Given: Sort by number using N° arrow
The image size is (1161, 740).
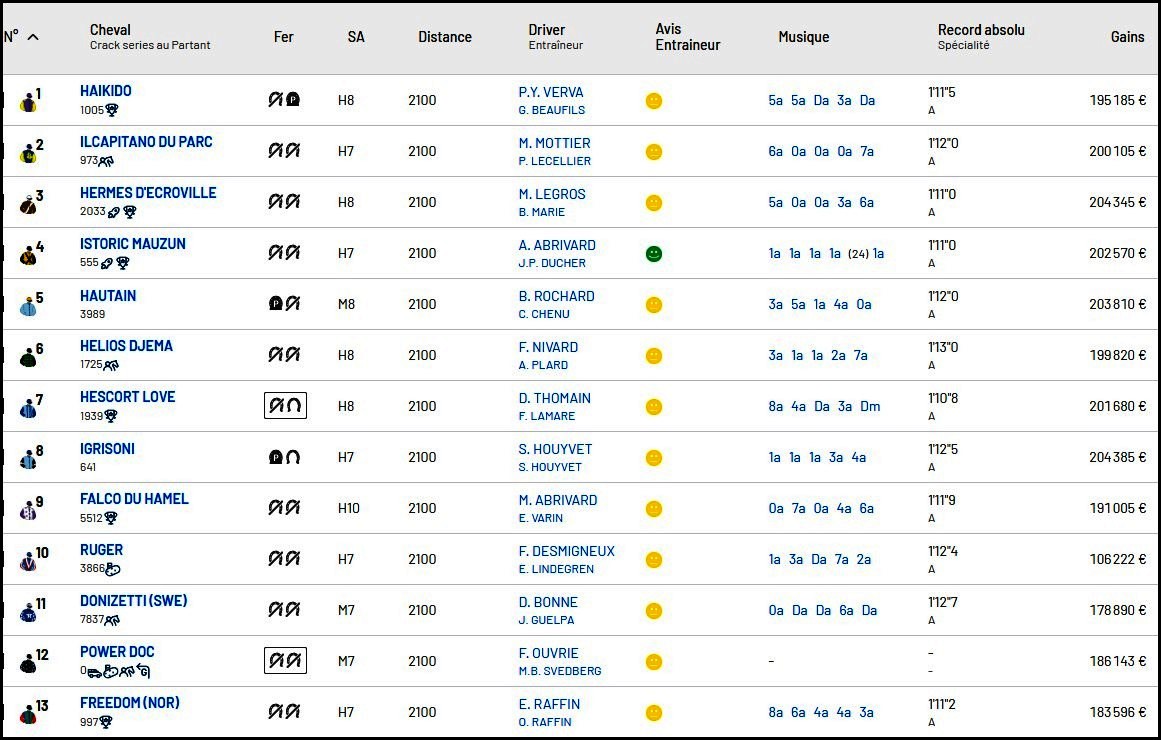Looking at the screenshot, I should (33, 37).
